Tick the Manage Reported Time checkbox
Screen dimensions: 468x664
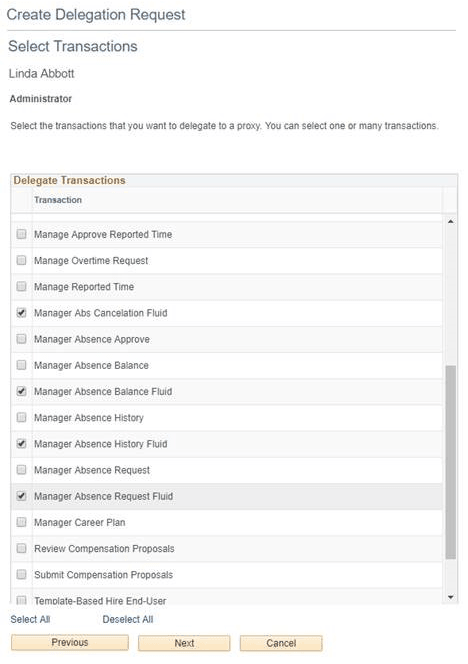coord(21,286)
